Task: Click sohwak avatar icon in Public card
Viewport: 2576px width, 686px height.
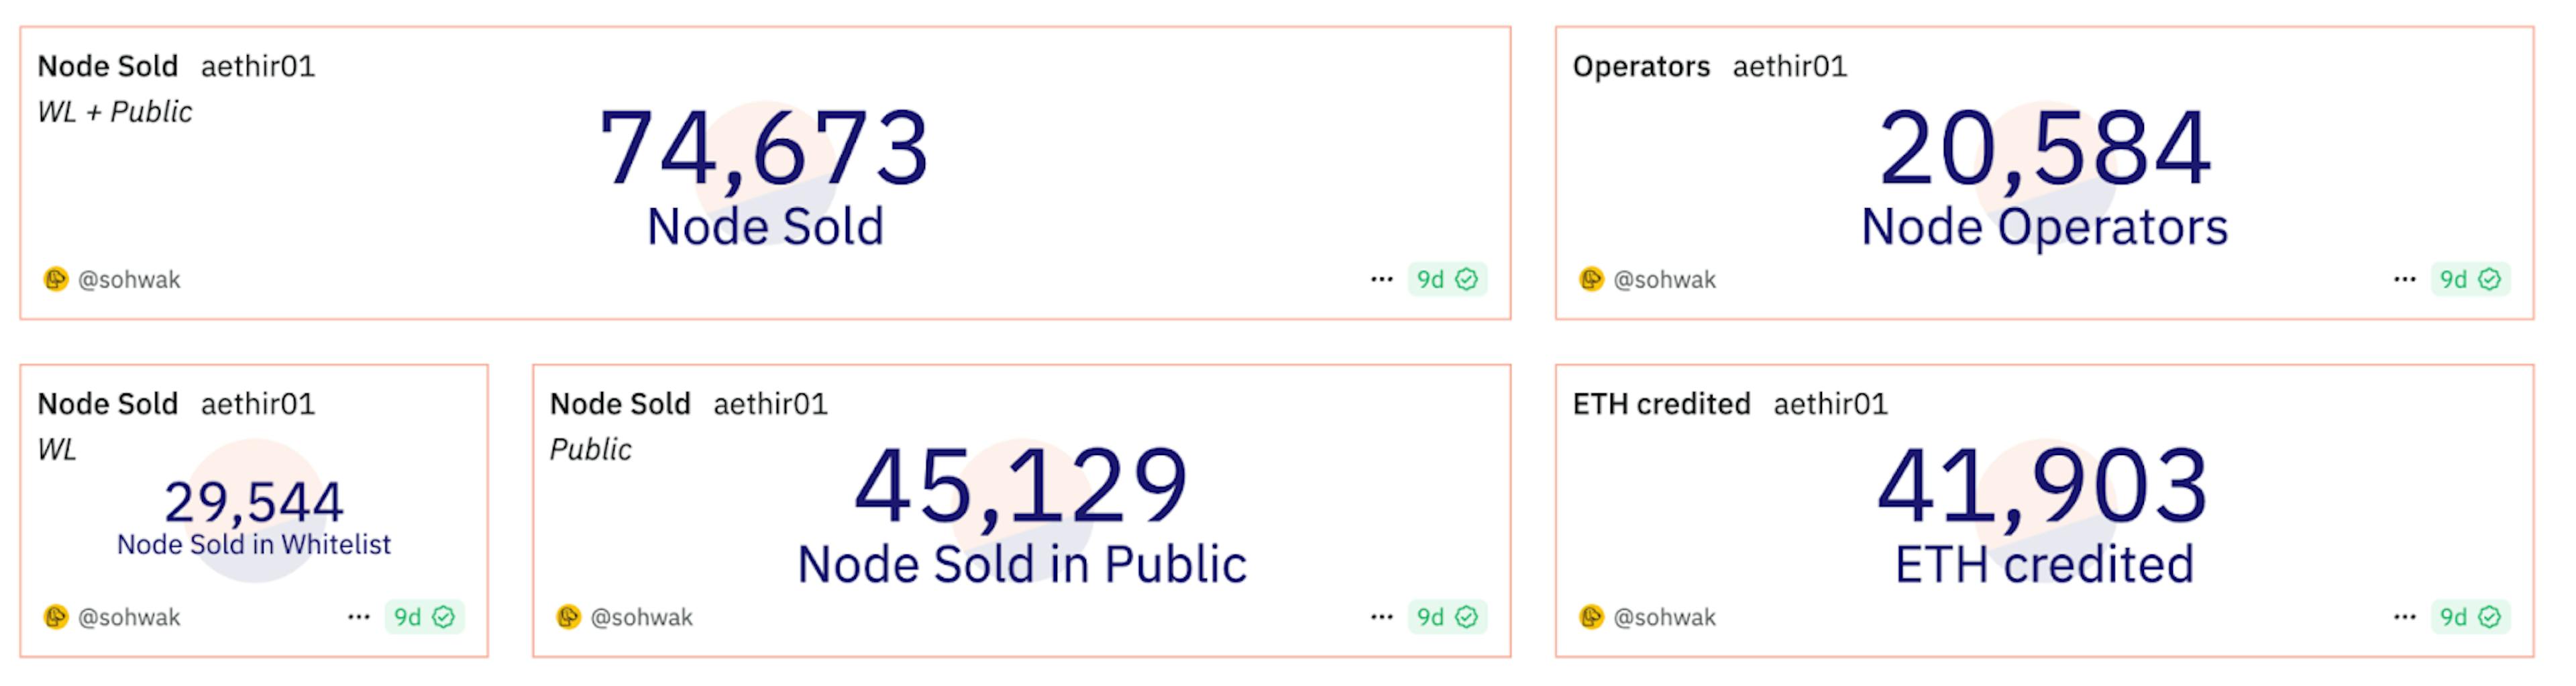Action: (568, 617)
